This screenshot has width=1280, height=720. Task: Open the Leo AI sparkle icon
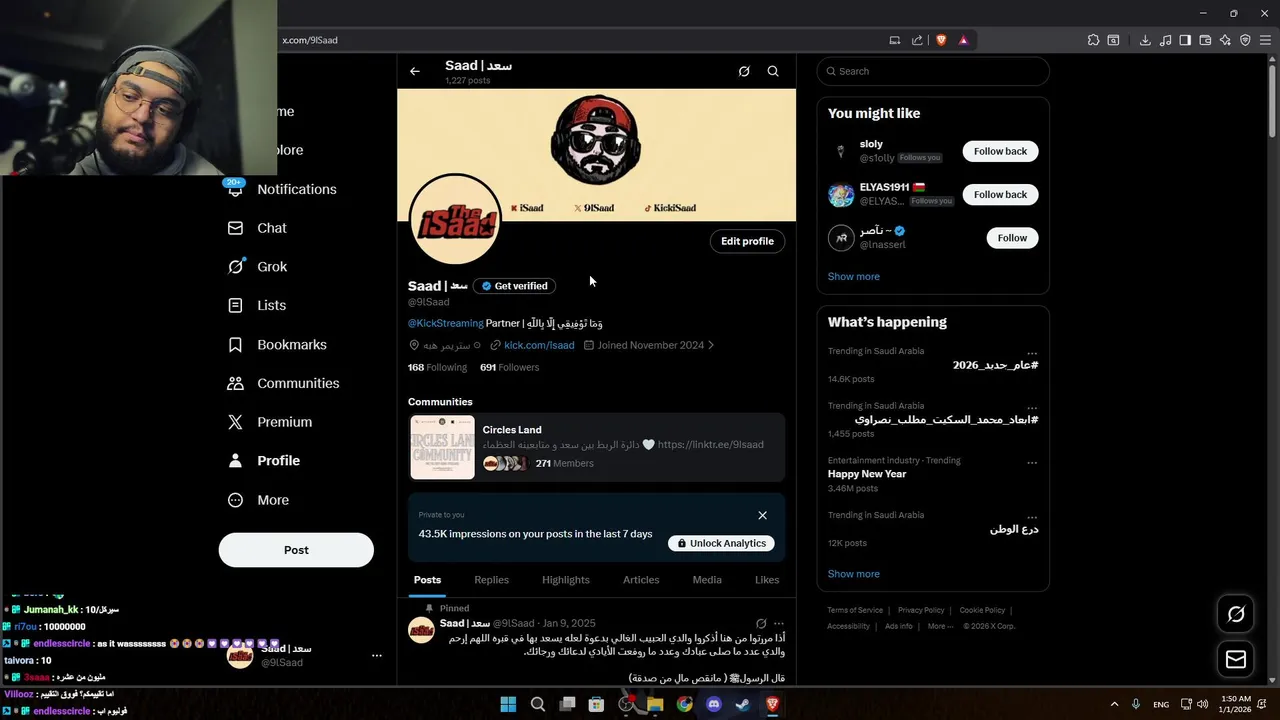click(1225, 40)
